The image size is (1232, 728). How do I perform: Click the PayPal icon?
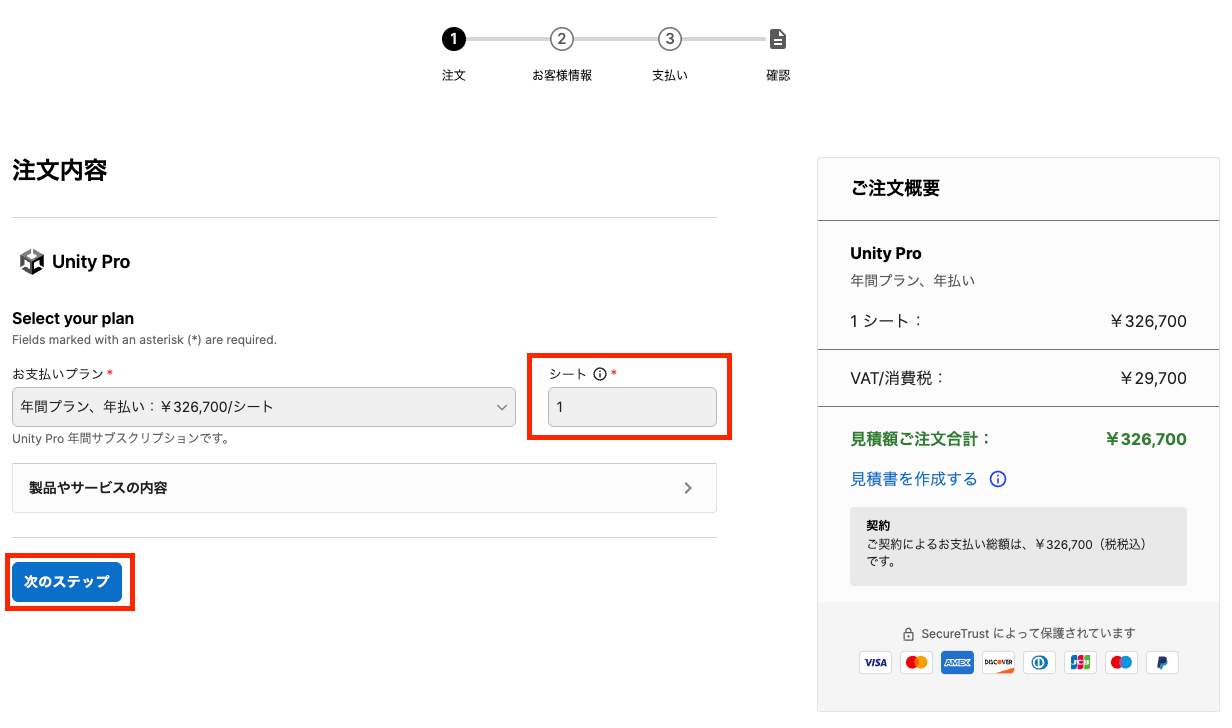click(1162, 662)
